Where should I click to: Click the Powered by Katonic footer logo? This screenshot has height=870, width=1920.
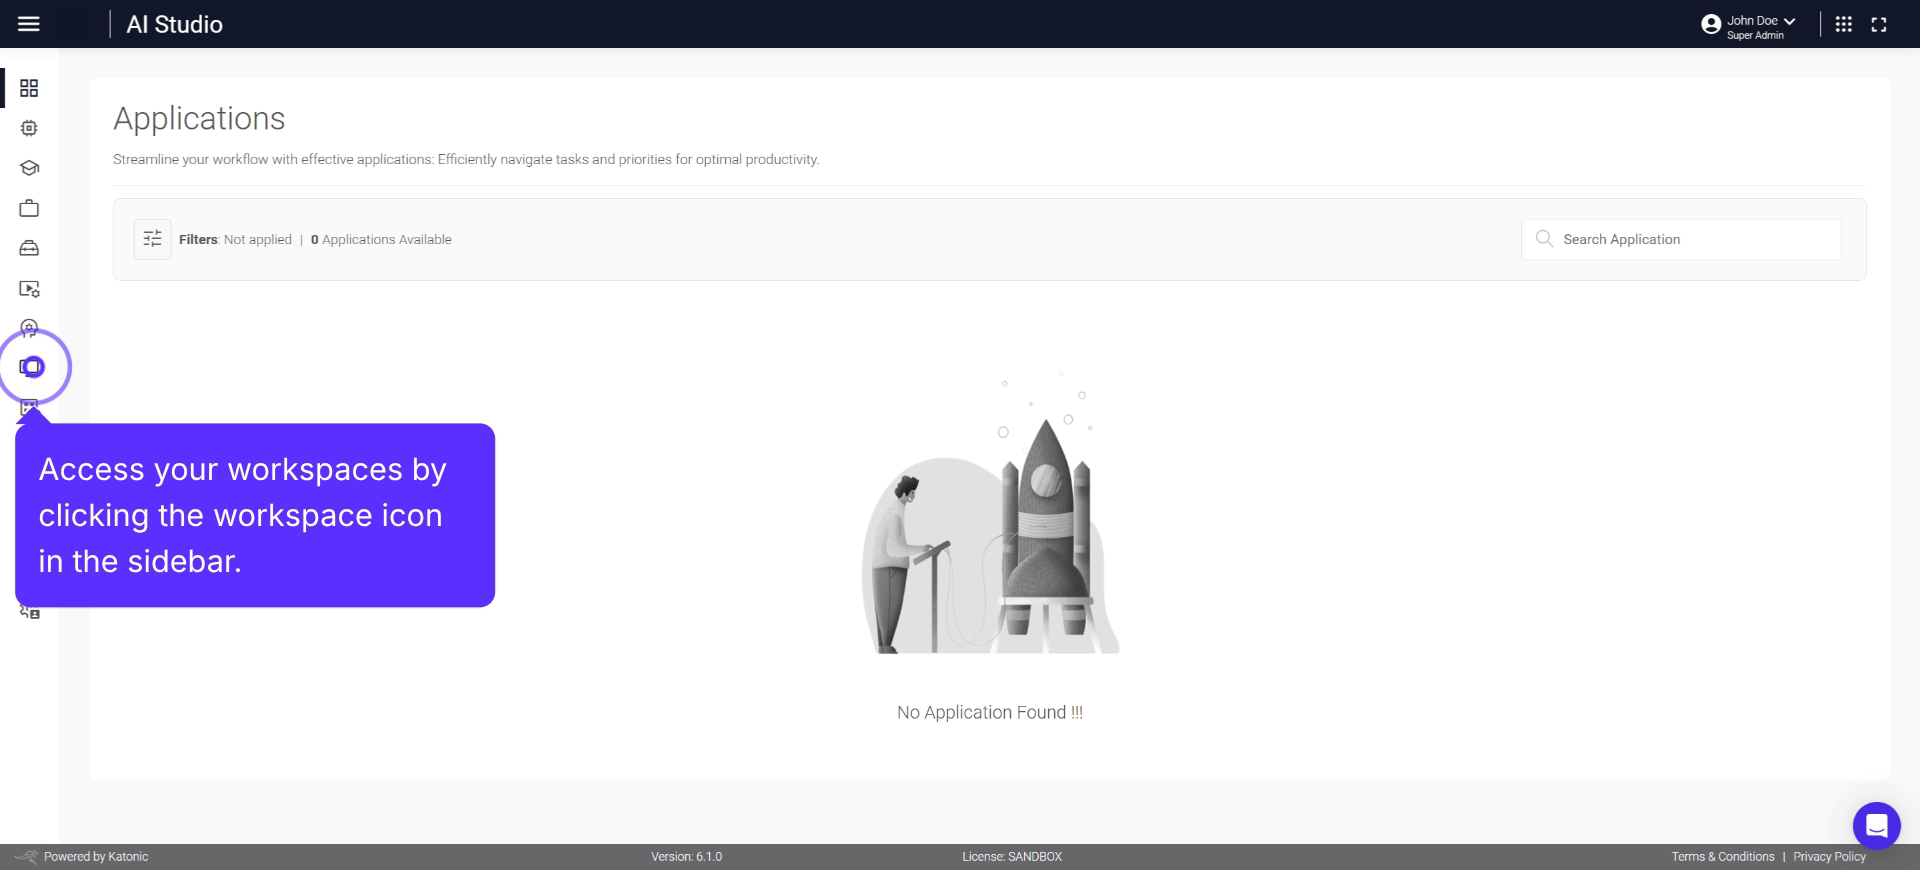click(82, 857)
